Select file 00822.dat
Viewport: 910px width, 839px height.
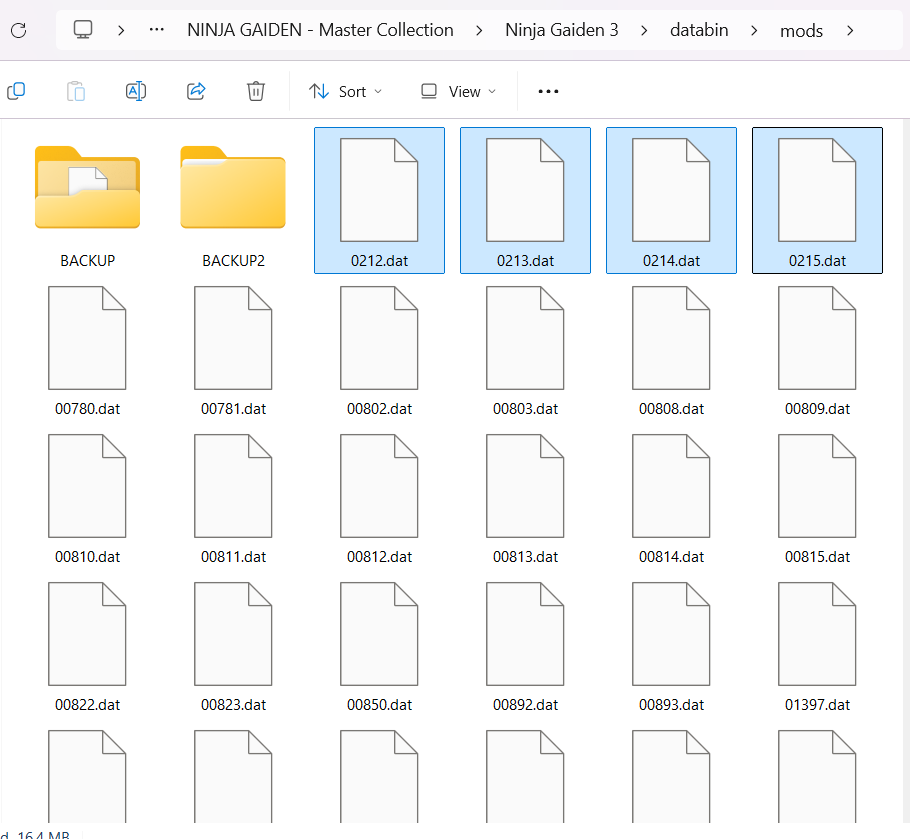point(88,646)
